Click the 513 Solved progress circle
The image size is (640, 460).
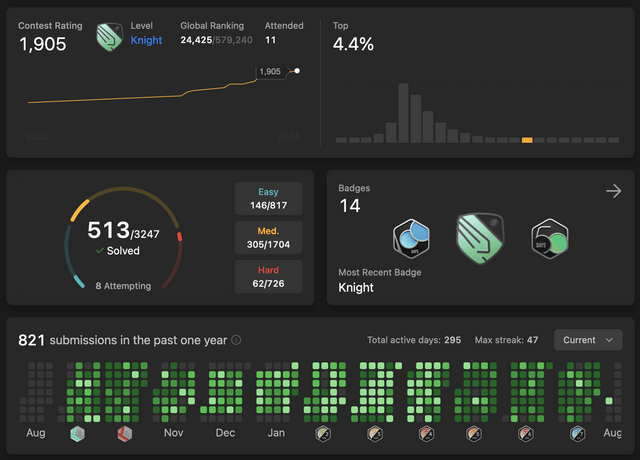point(123,238)
